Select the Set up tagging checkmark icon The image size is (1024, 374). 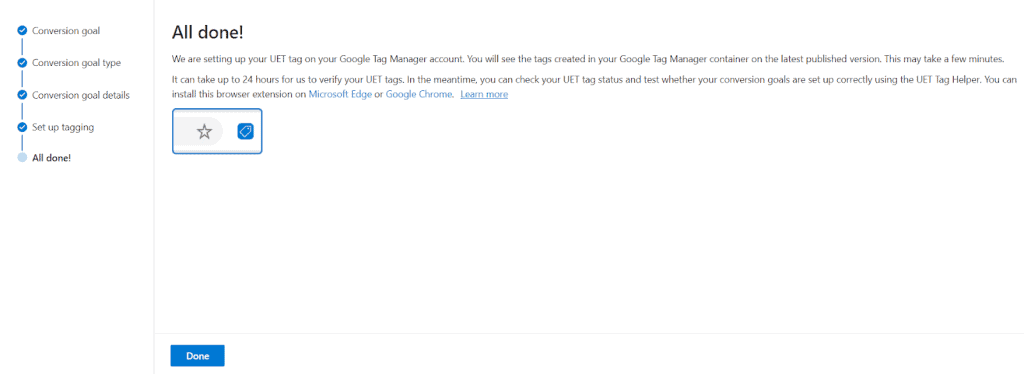click(x=22, y=127)
